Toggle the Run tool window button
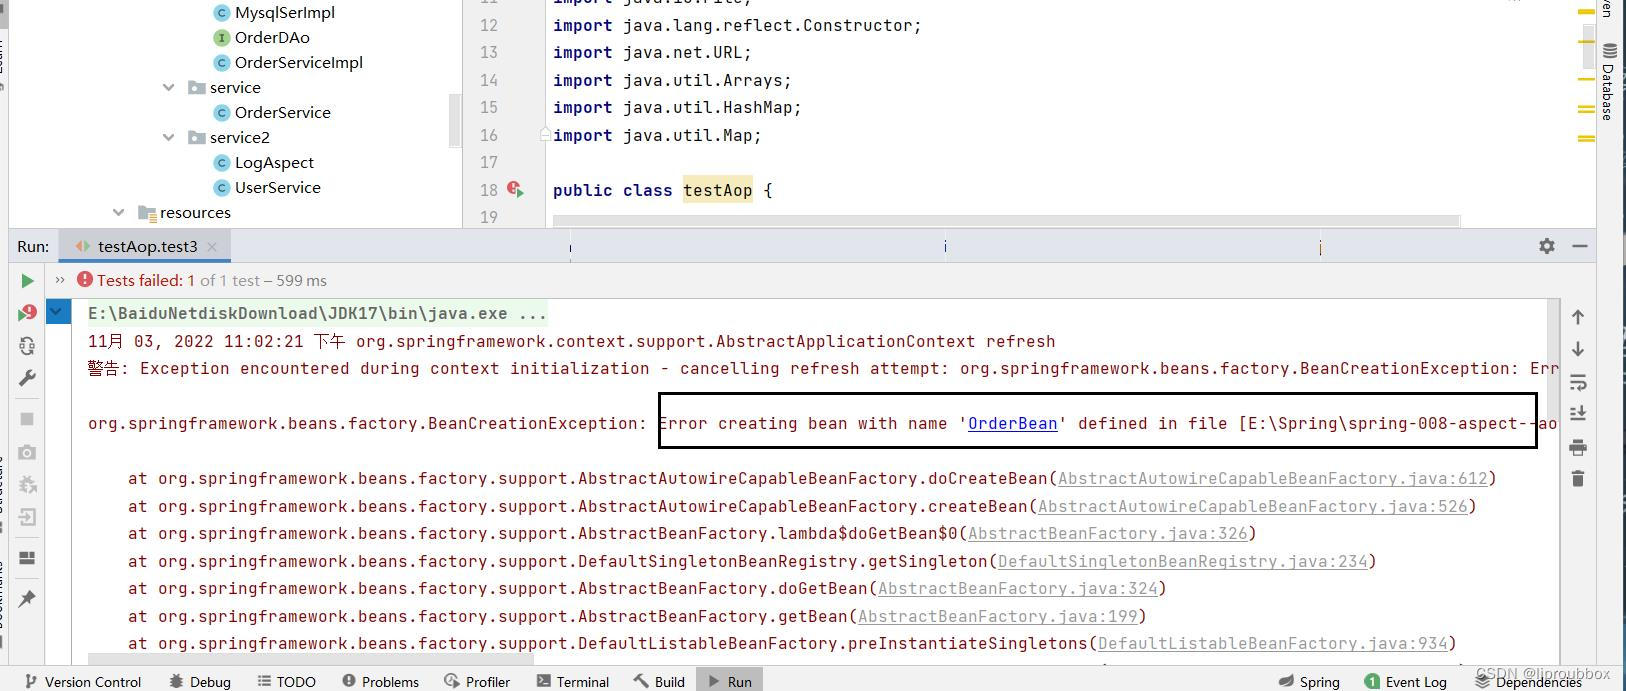 (x=729, y=681)
